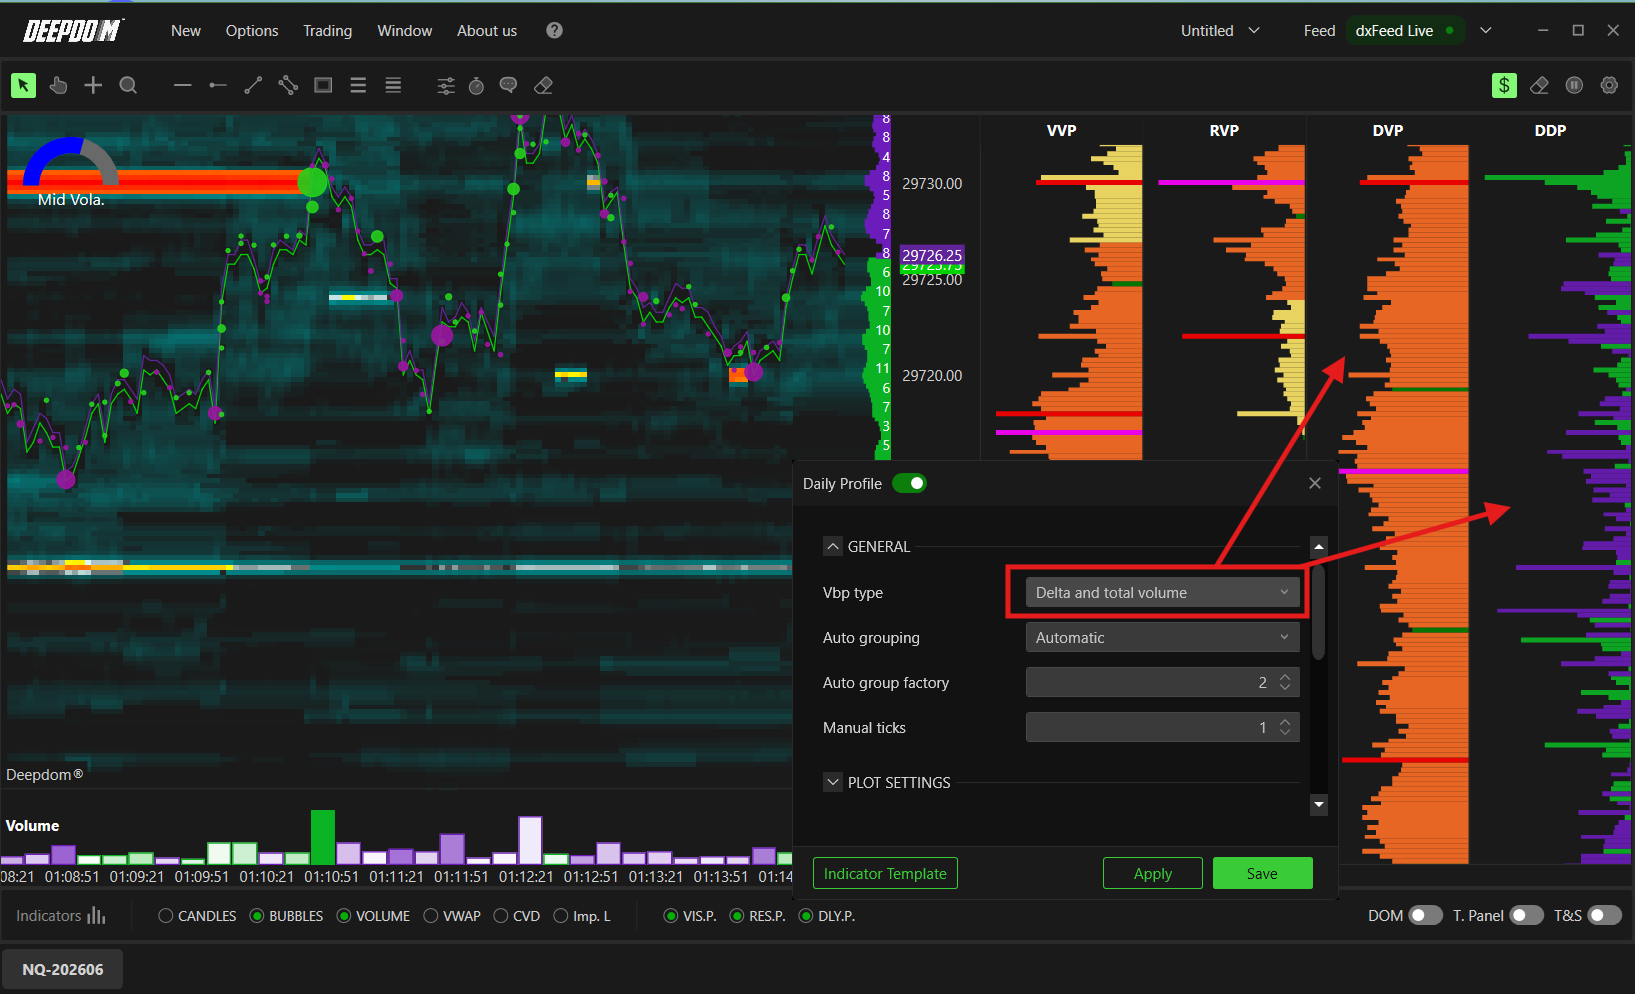Image resolution: width=1635 pixels, height=994 pixels.
Task: Open the Trading menu
Action: point(328,31)
